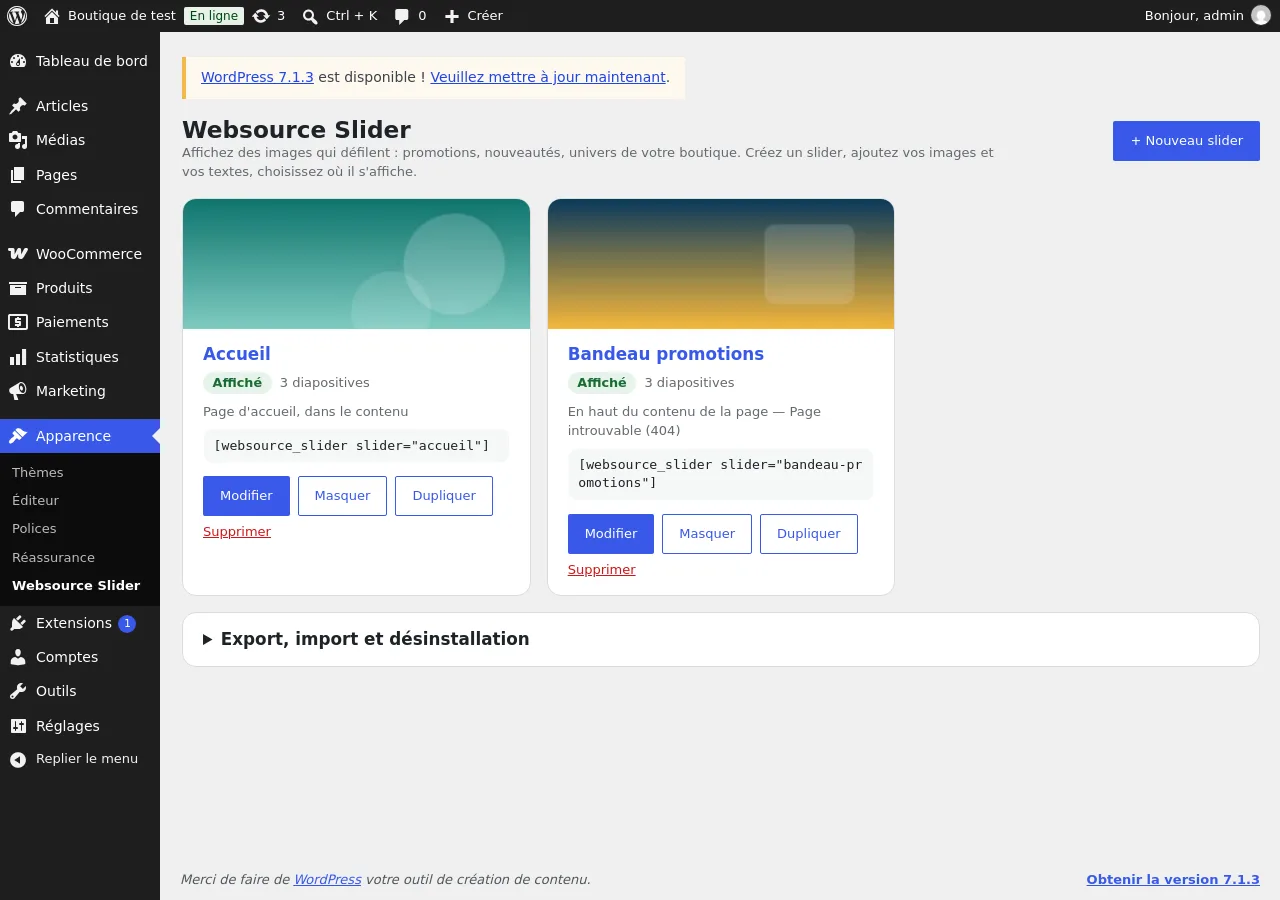This screenshot has width=1280, height=900.
Task: Click Veuillez mettre à jour maintenant link
Action: click(x=548, y=77)
